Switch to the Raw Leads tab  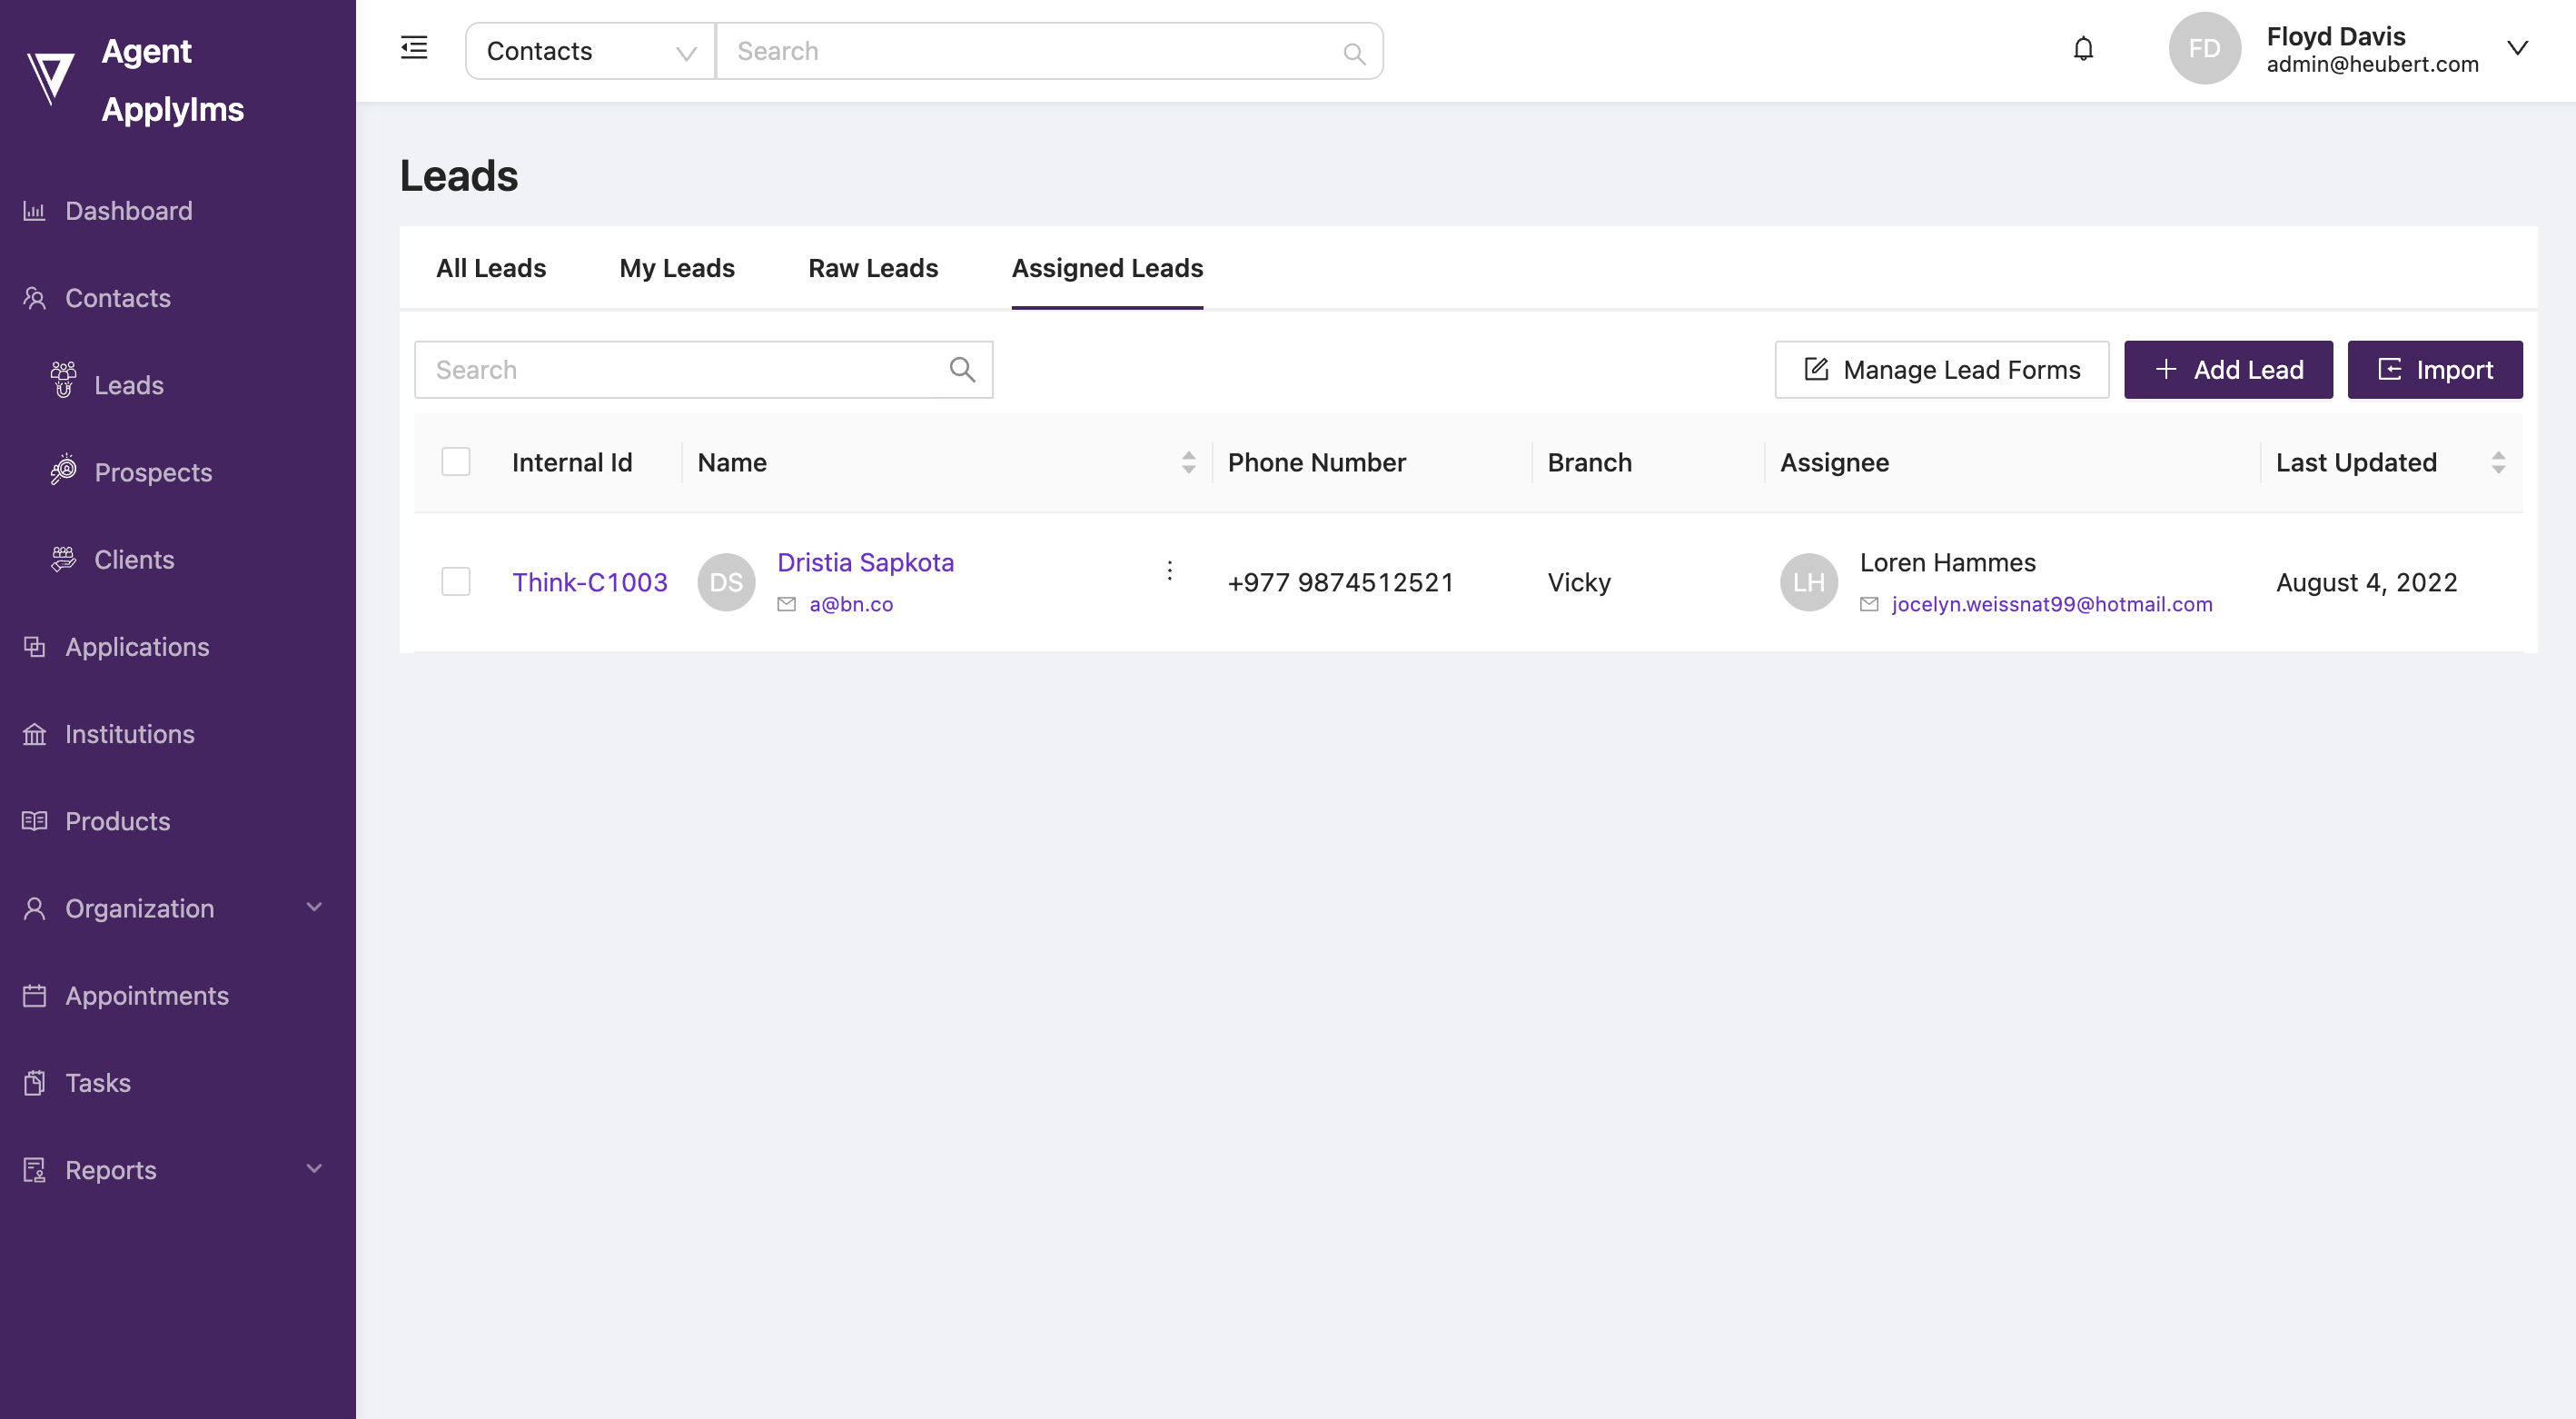tap(873, 268)
